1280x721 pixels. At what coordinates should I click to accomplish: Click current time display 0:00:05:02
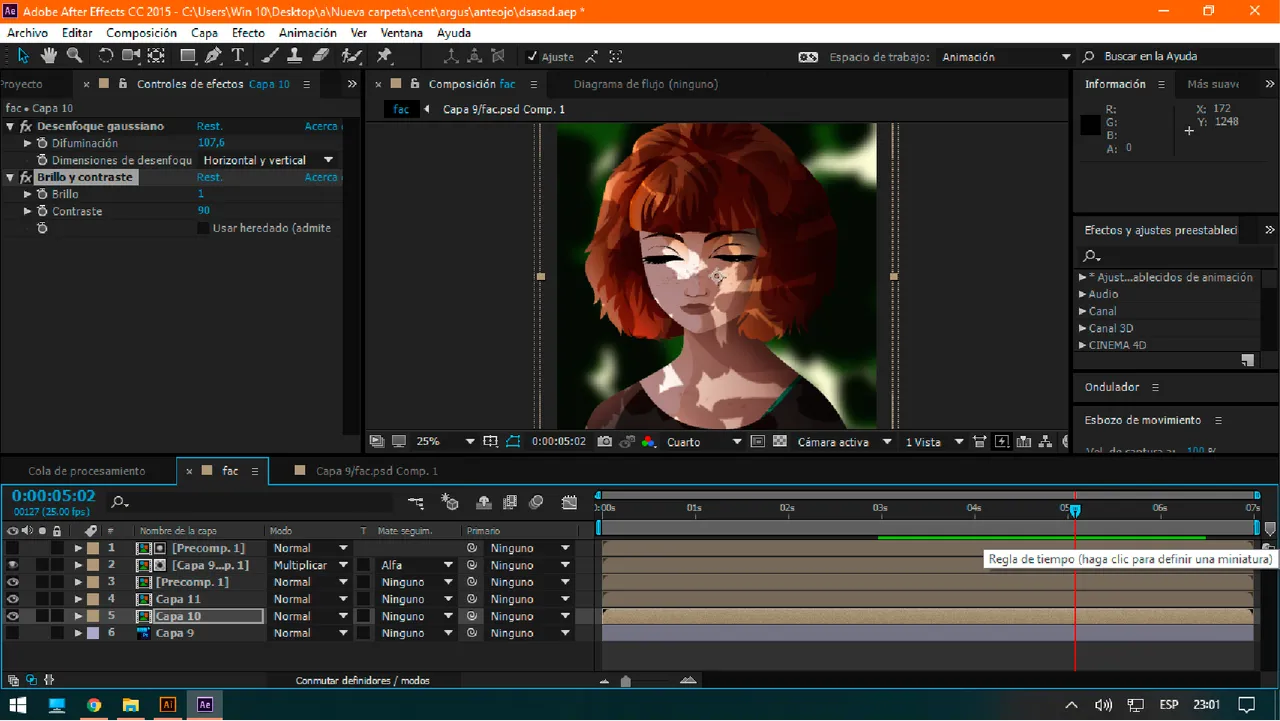(53, 496)
